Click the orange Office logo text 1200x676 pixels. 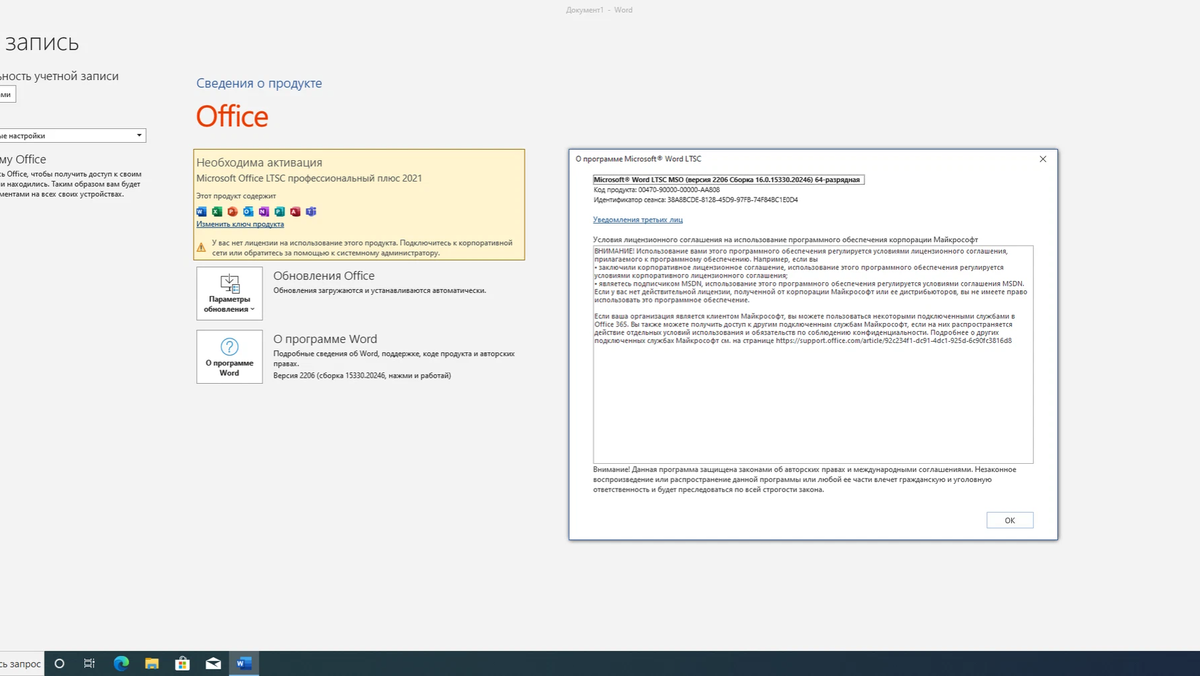click(232, 116)
